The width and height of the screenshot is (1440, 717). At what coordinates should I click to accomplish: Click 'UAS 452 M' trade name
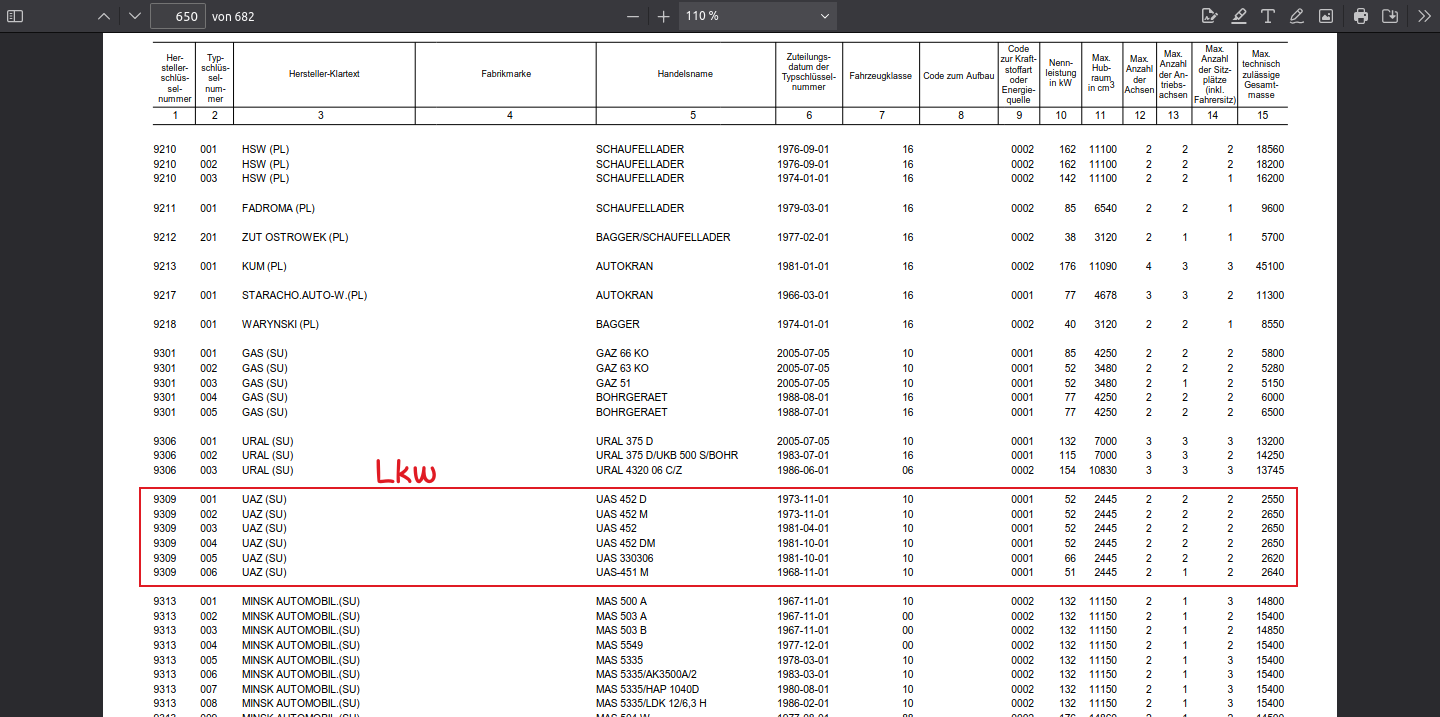[x=622, y=514]
